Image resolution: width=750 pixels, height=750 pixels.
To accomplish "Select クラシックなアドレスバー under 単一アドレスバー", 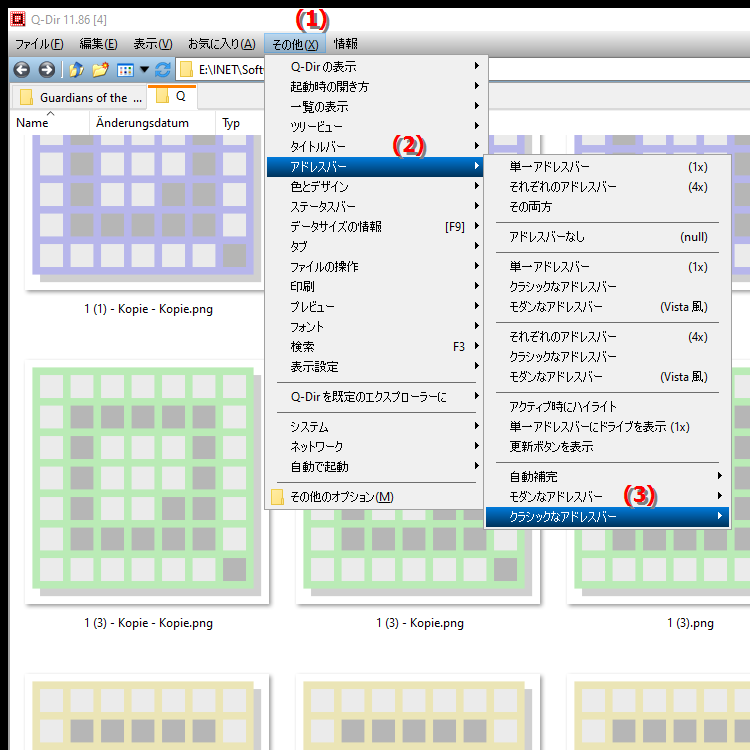I will 607,287.
